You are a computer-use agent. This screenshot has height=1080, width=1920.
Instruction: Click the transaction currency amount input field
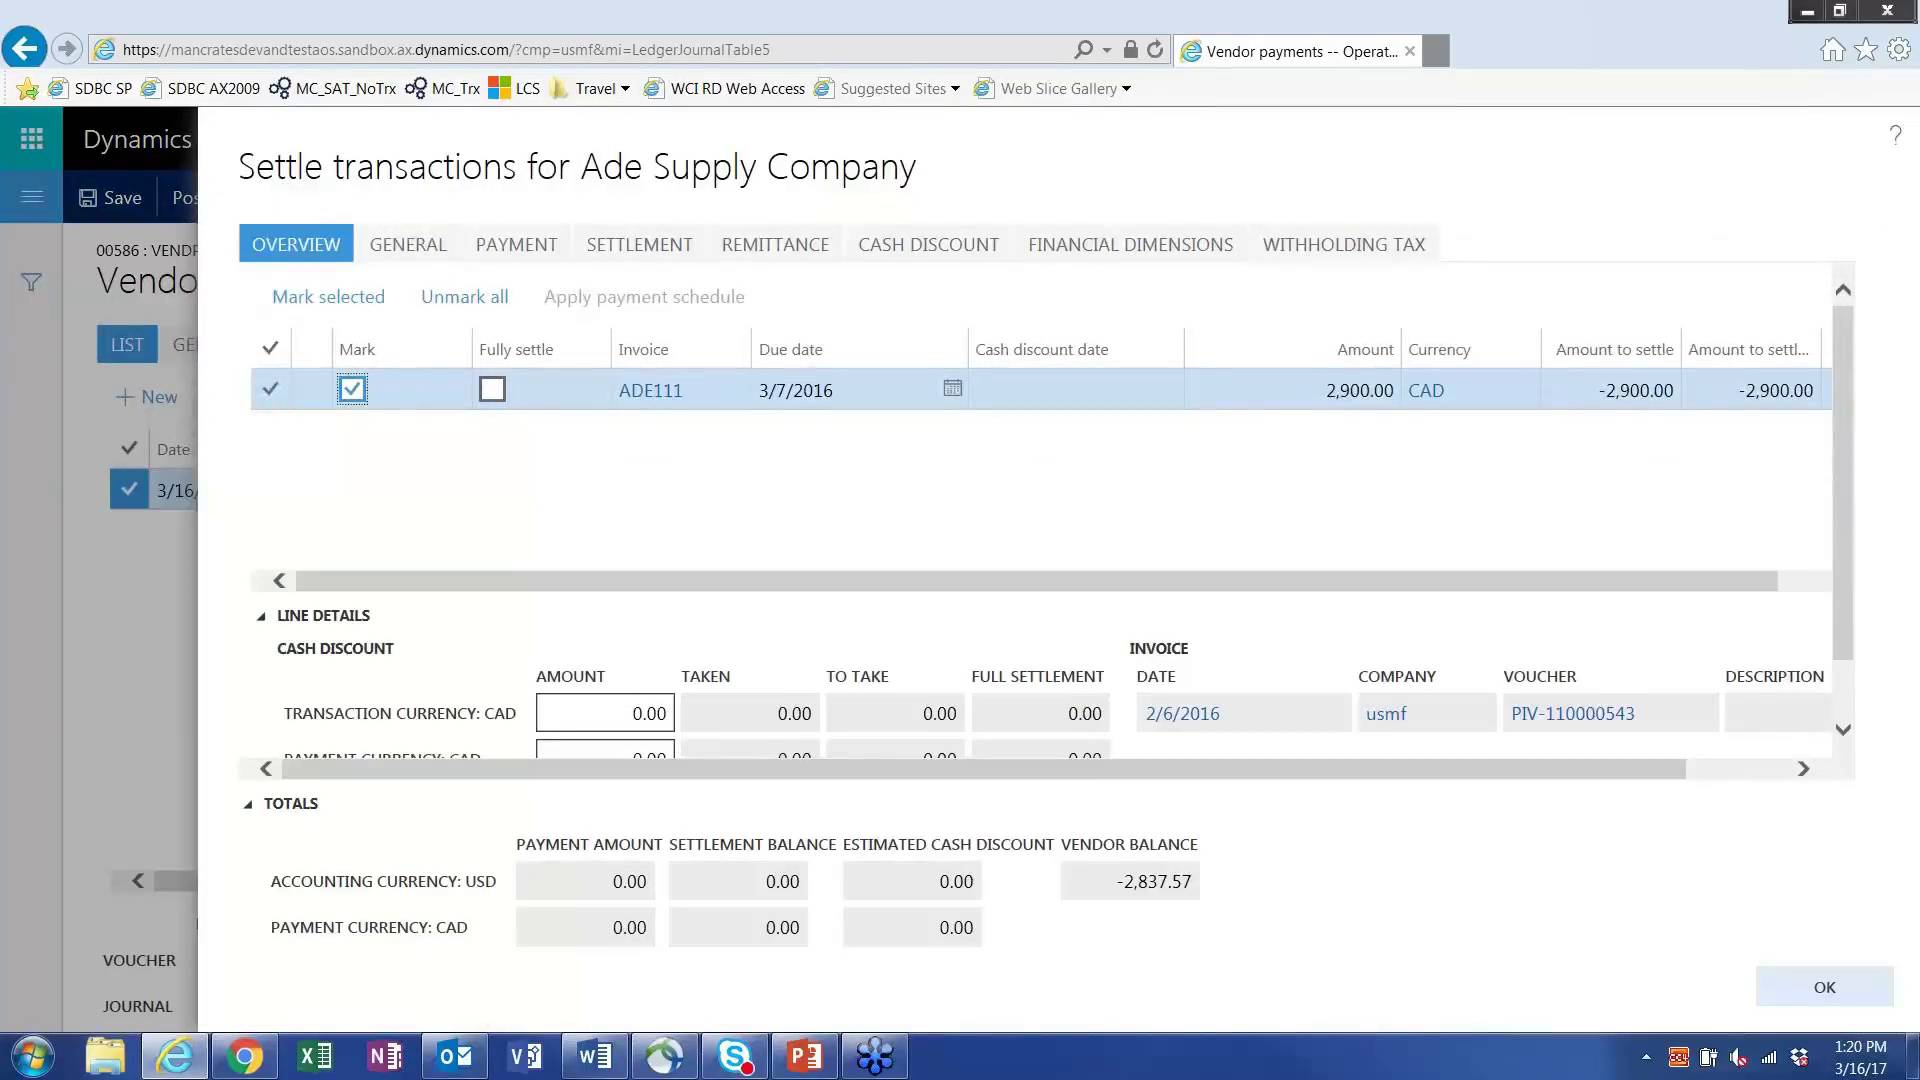[604, 713]
